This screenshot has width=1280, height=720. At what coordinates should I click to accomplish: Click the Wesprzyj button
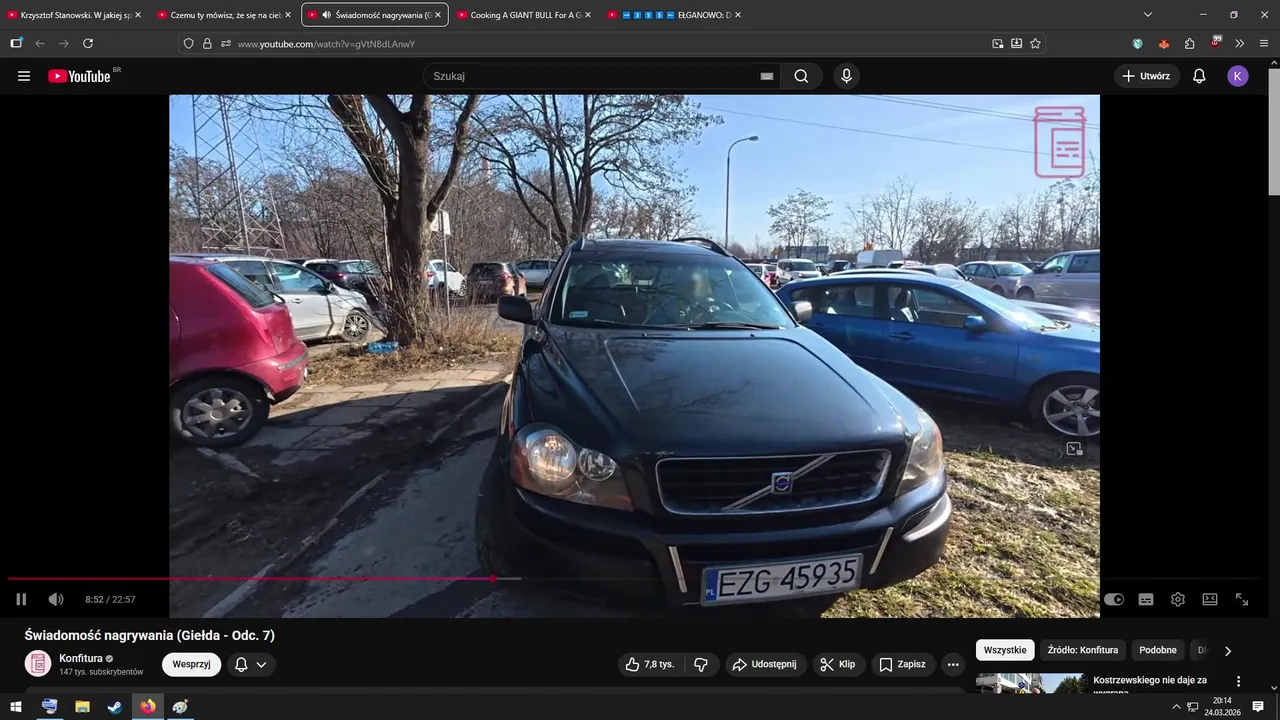click(191, 664)
